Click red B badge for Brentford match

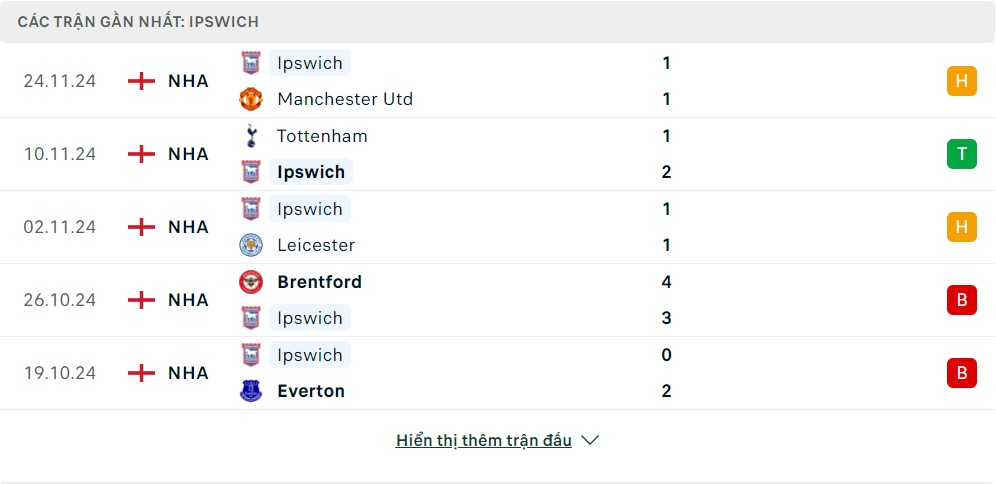(961, 300)
